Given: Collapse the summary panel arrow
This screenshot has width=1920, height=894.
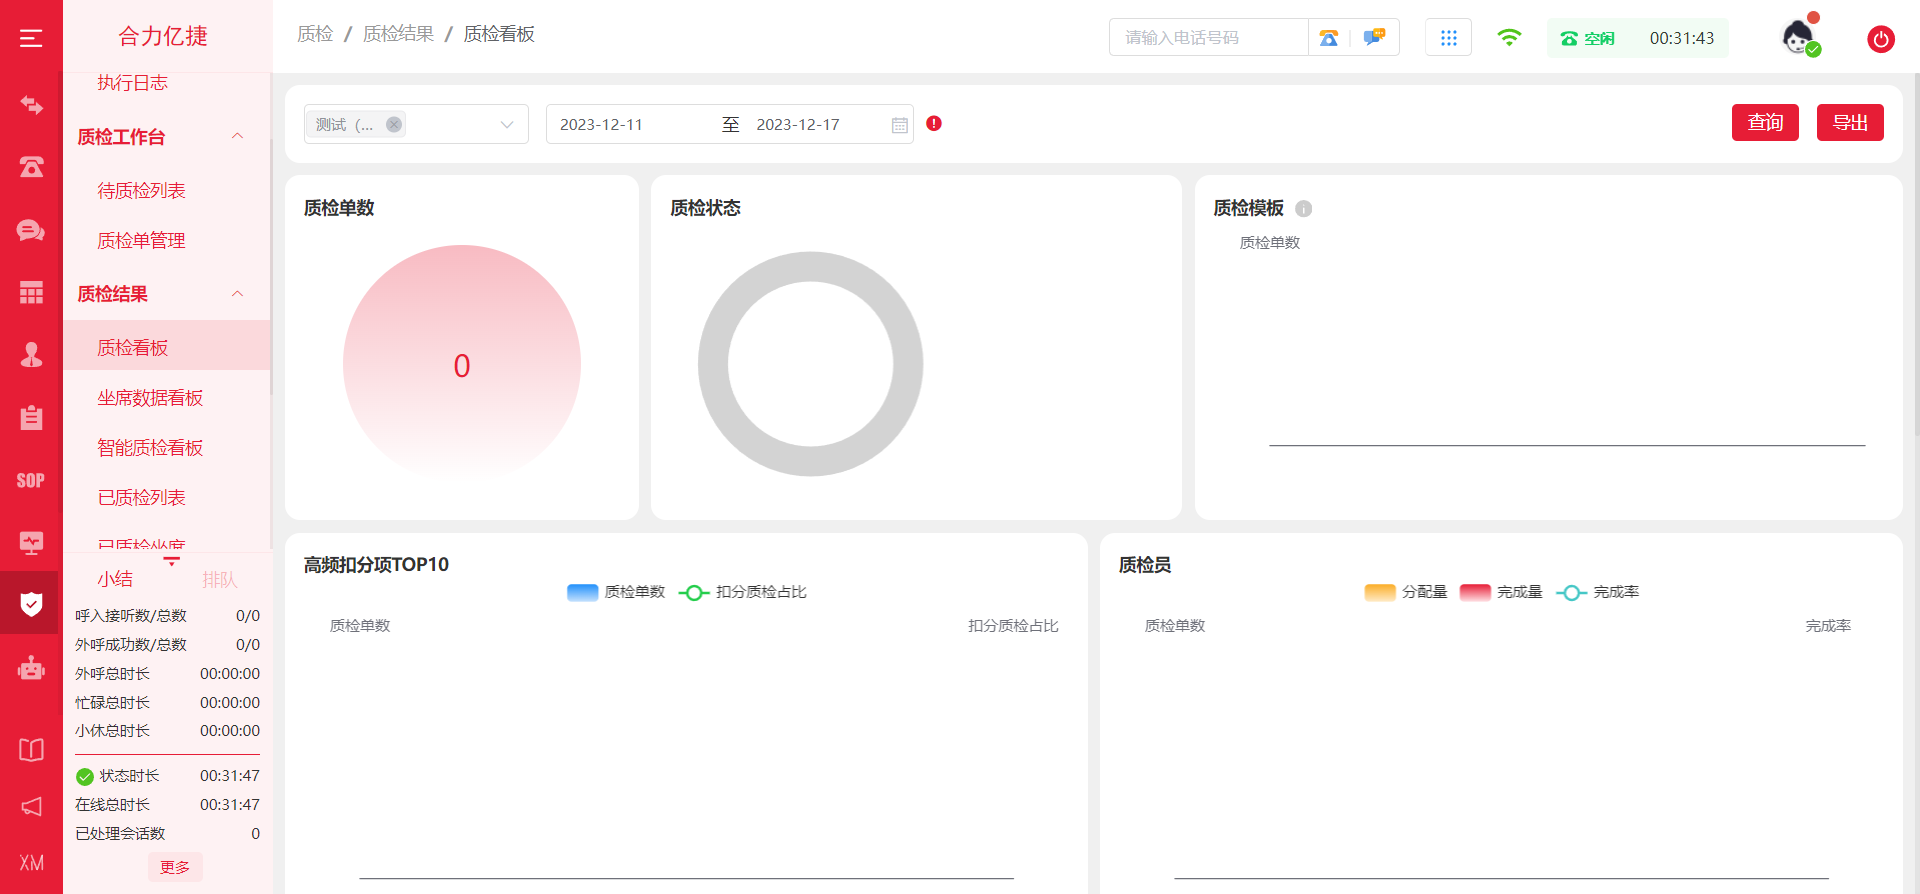Looking at the screenshot, I should pyautogui.click(x=171, y=562).
